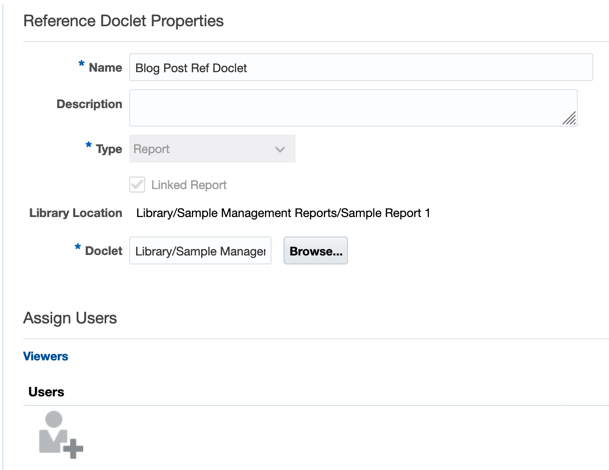
Task: Click the chevron arrow in Type dropdown
Action: (279, 150)
